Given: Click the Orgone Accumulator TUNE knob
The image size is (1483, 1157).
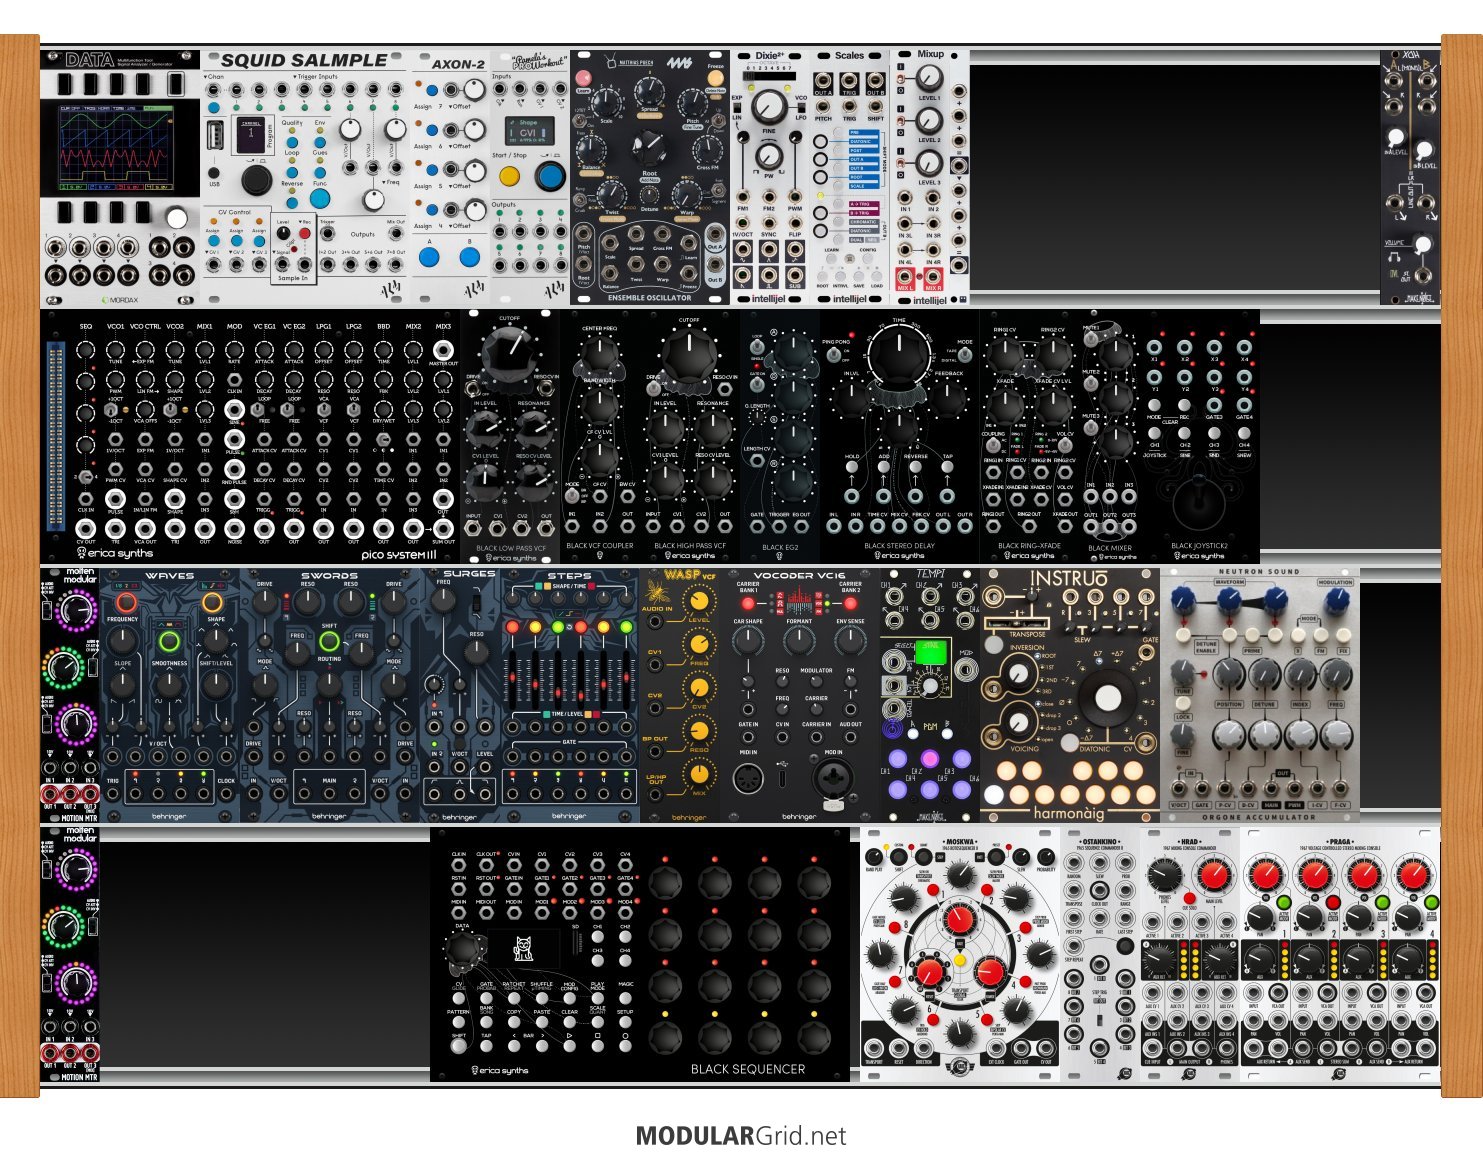Looking at the screenshot, I should [1184, 671].
